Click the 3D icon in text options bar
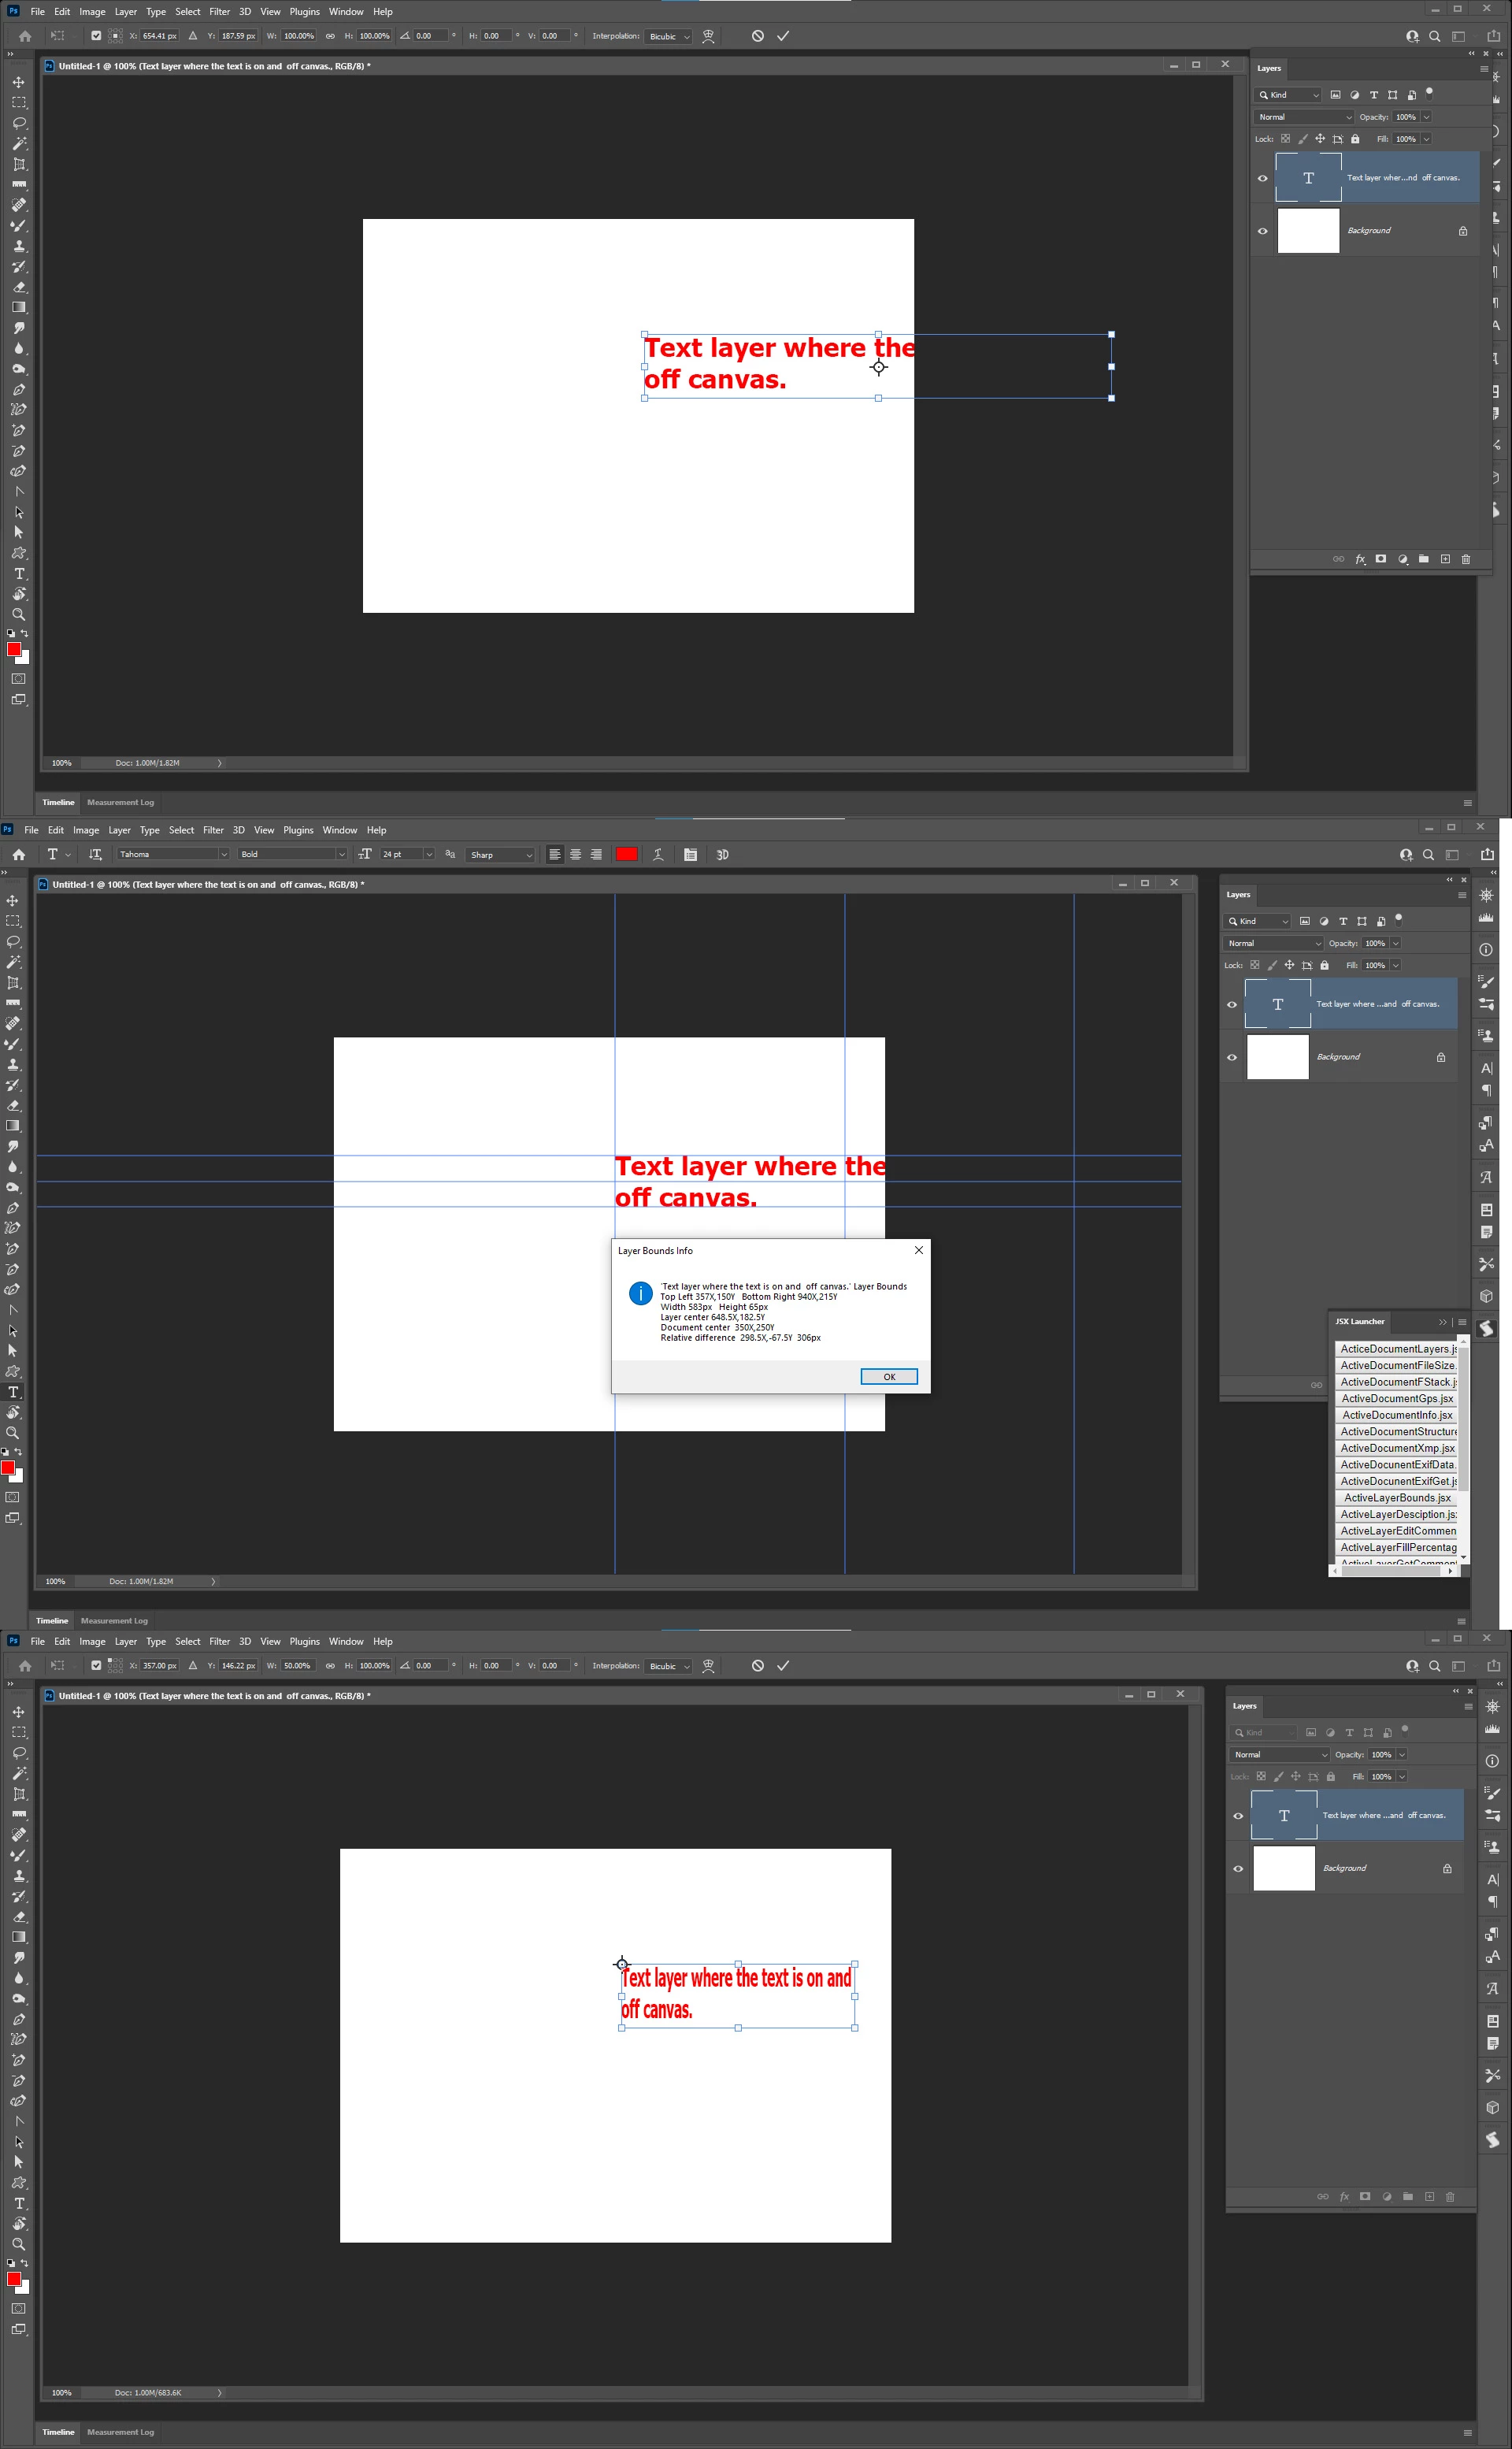Viewport: 1512px width, 2449px height. pos(722,855)
